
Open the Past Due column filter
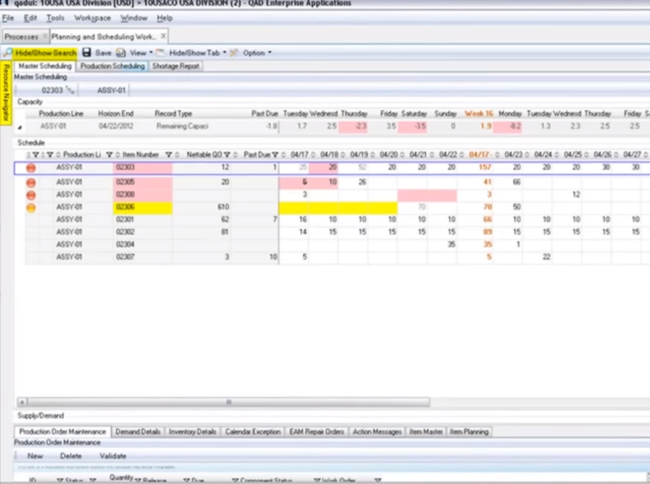pyautogui.click(x=276, y=155)
